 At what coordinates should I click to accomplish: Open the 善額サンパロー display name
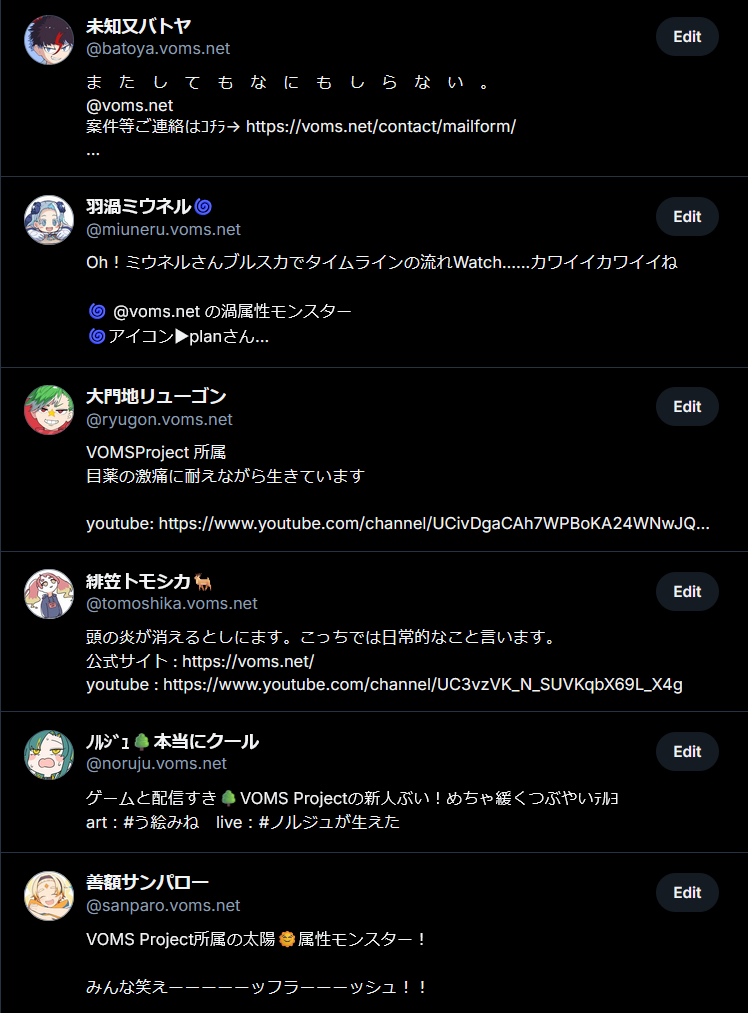[147, 882]
